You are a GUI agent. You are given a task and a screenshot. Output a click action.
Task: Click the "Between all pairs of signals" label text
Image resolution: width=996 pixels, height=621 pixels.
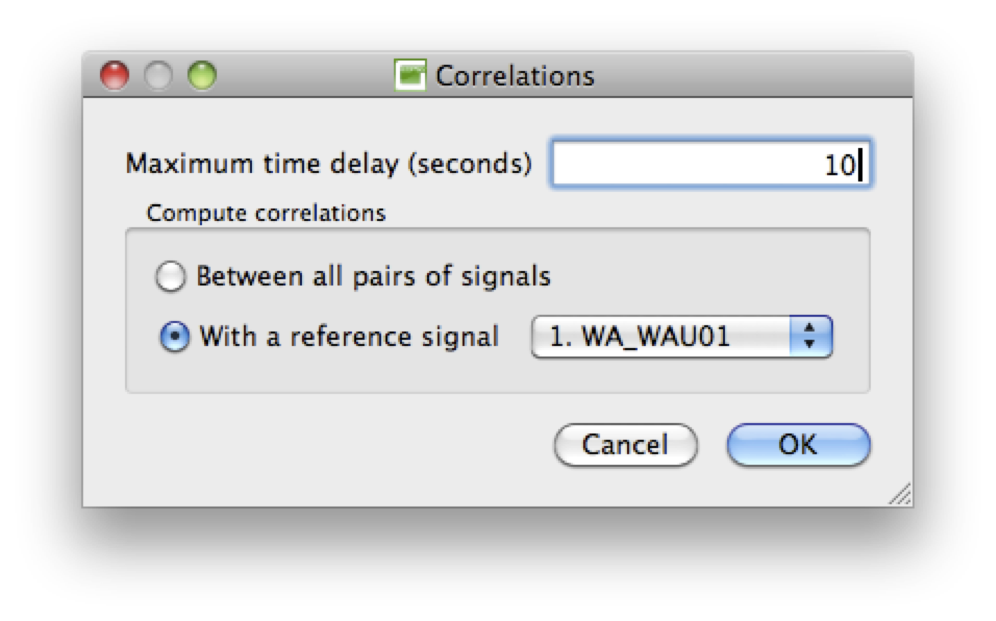click(x=373, y=277)
